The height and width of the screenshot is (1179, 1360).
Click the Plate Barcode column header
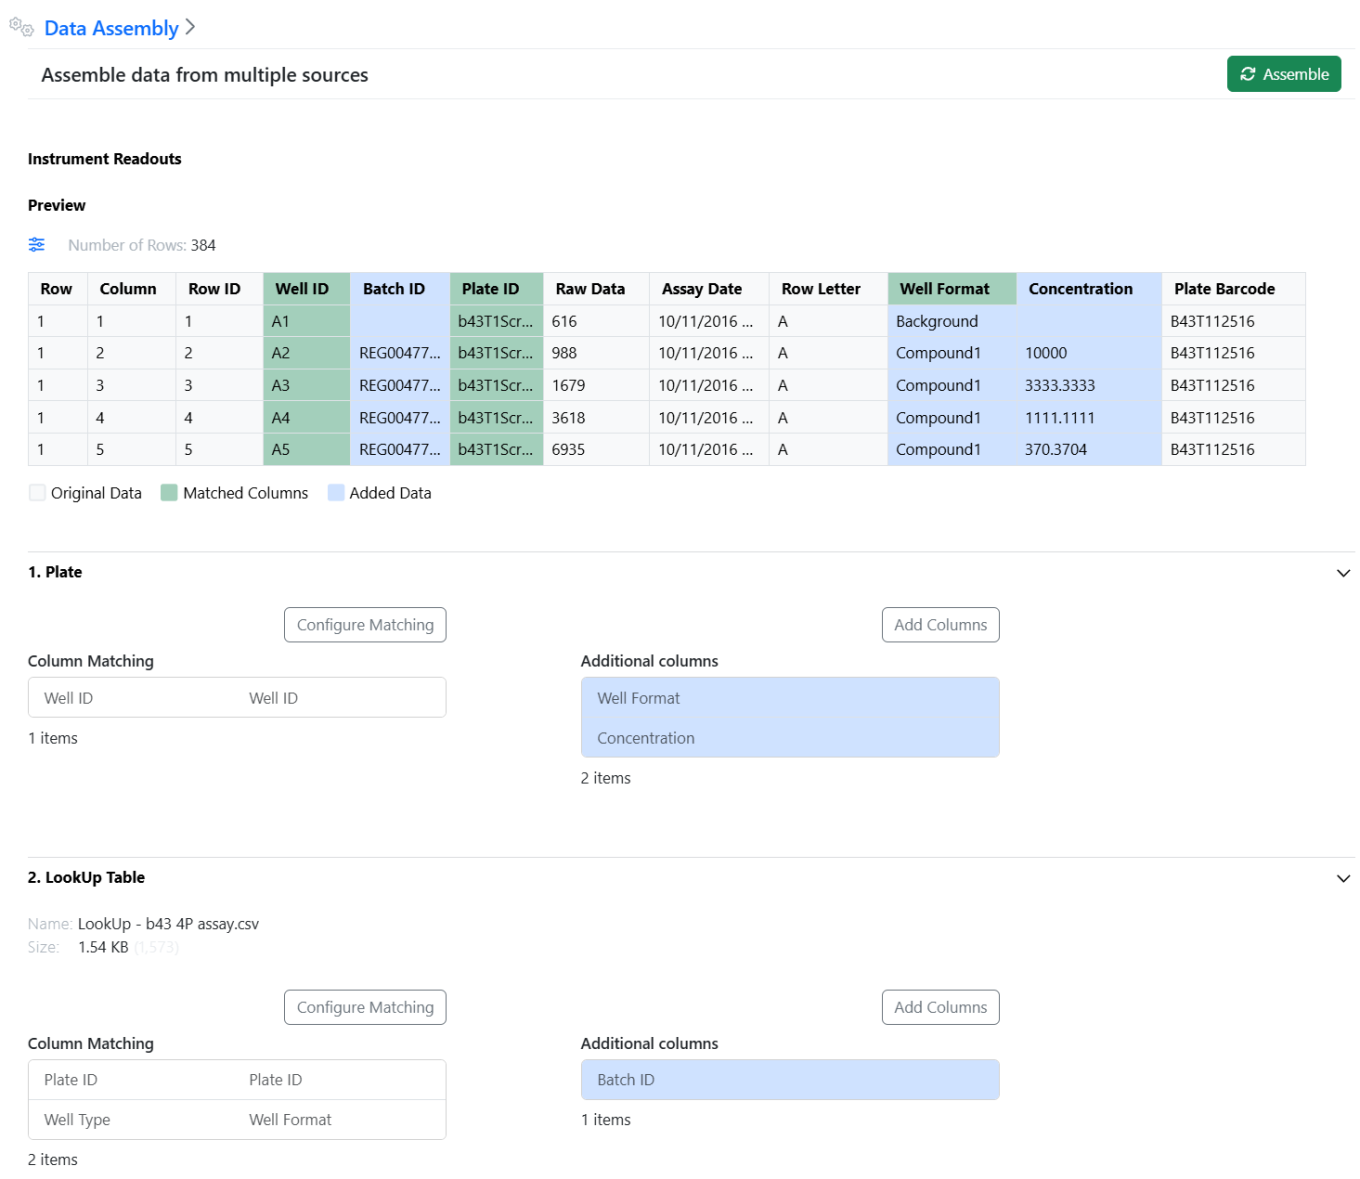pos(1233,289)
